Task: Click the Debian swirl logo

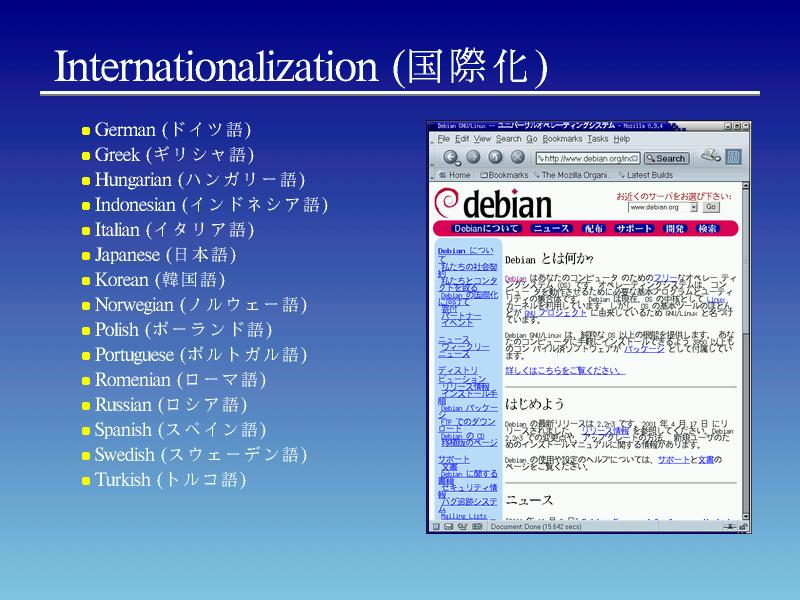Action: [446, 203]
